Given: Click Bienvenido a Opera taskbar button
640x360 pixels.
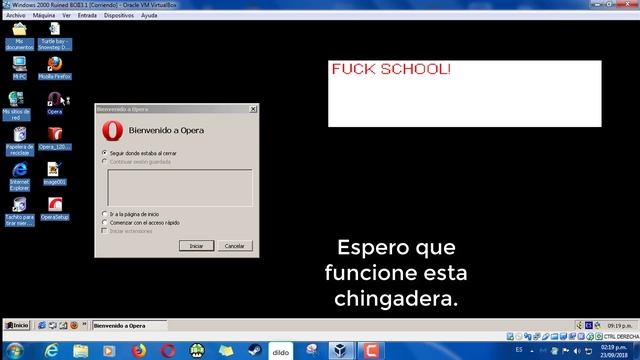Looking at the screenshot, I should [x=130, y=325].
